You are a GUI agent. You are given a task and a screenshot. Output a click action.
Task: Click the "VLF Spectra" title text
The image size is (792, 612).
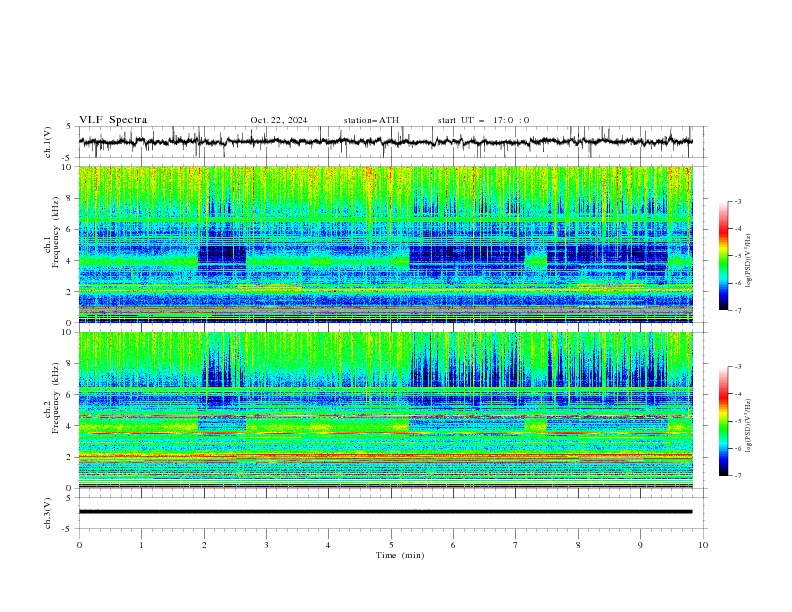click(113, 120)
